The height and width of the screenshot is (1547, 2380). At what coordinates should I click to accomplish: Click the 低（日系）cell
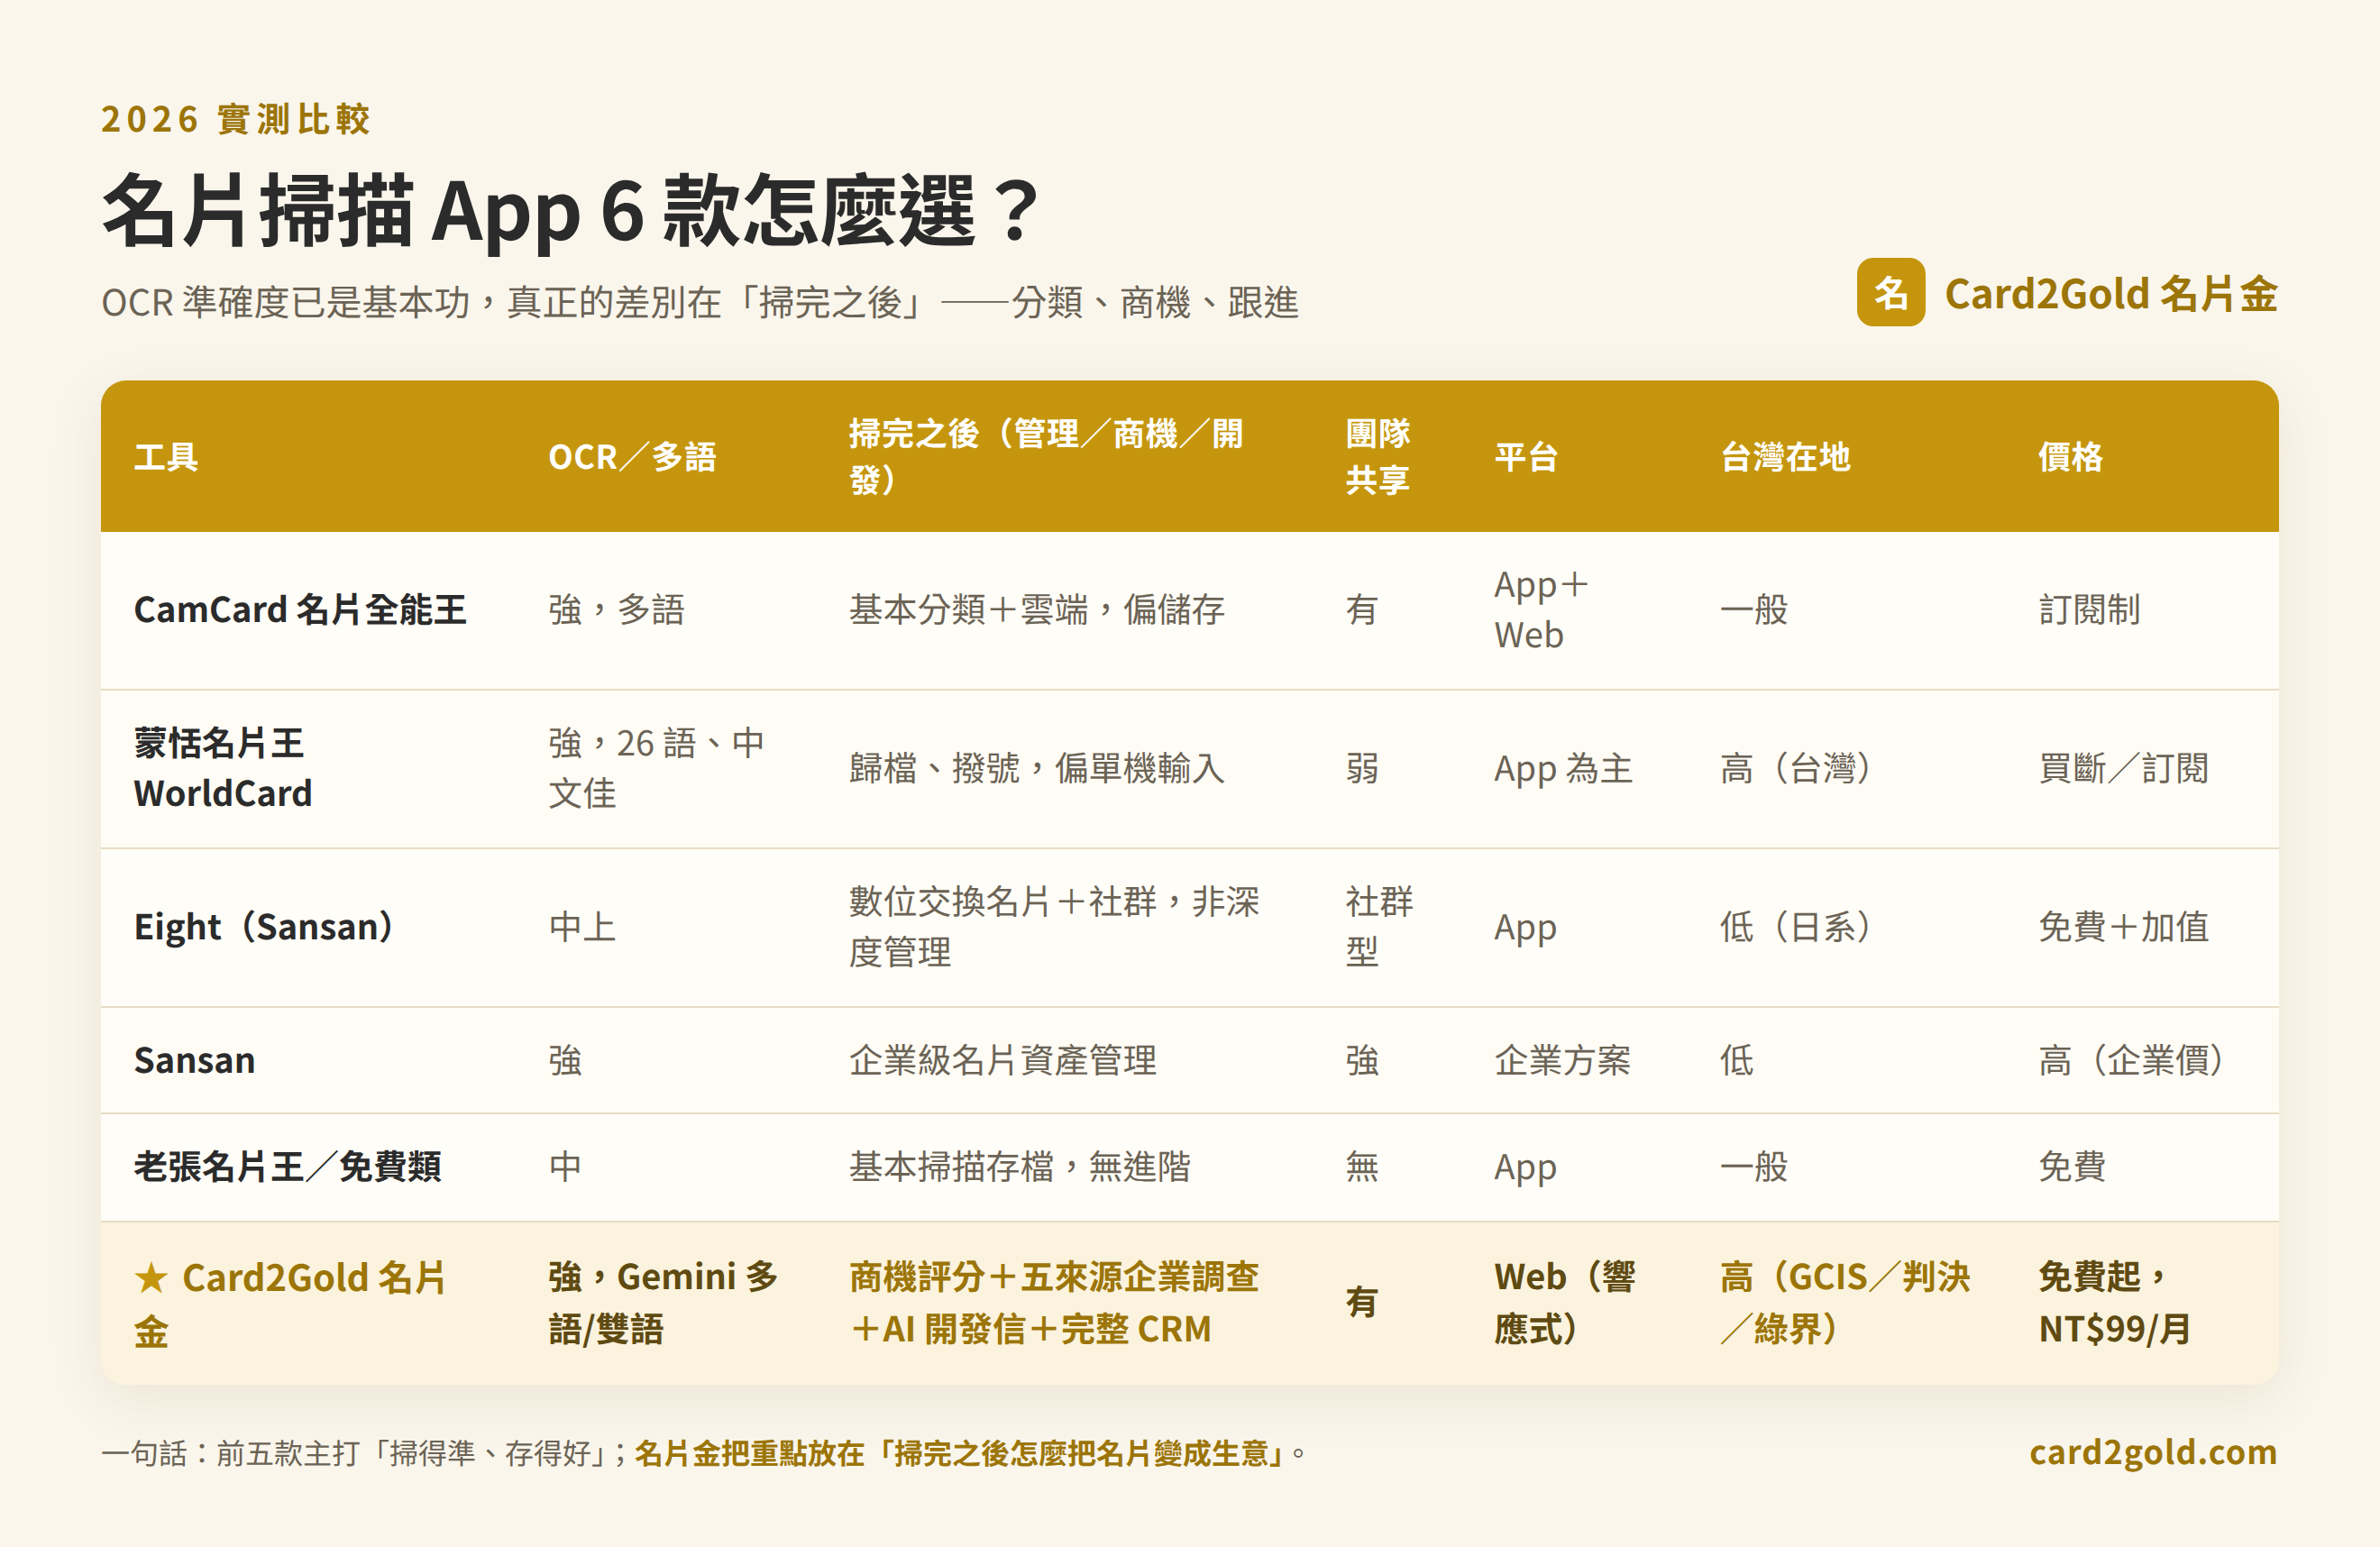(1796, 927)
